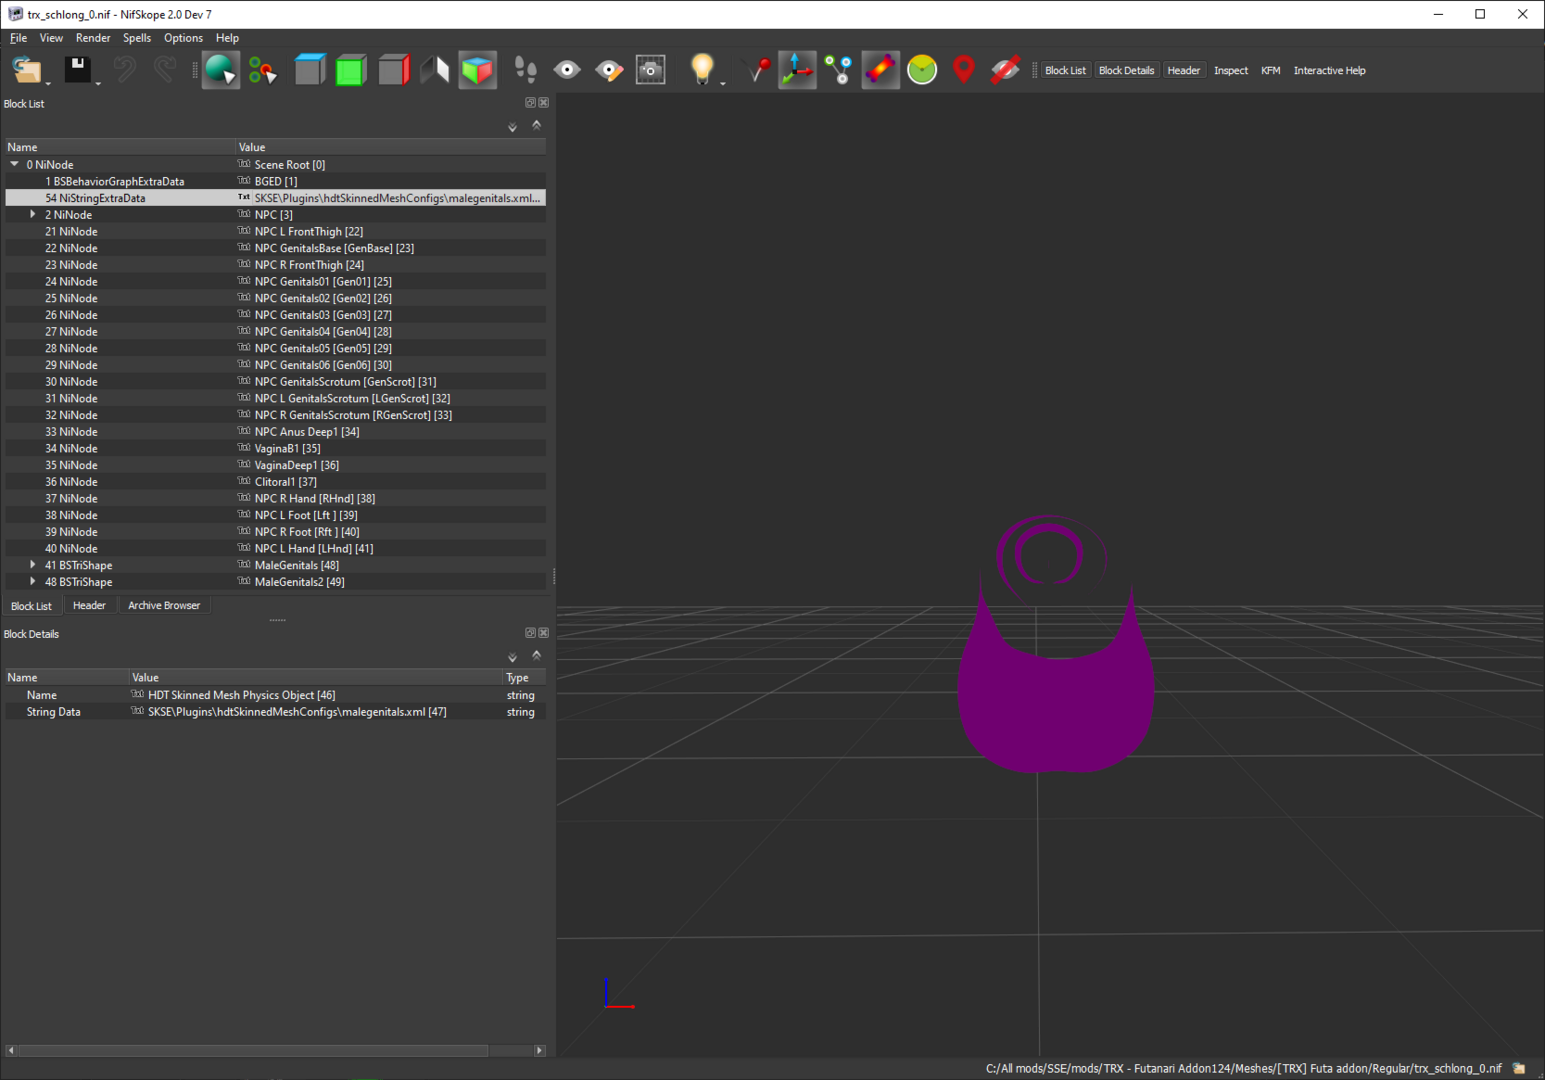Activate the Select Object sphere tool

pos(220,70)
